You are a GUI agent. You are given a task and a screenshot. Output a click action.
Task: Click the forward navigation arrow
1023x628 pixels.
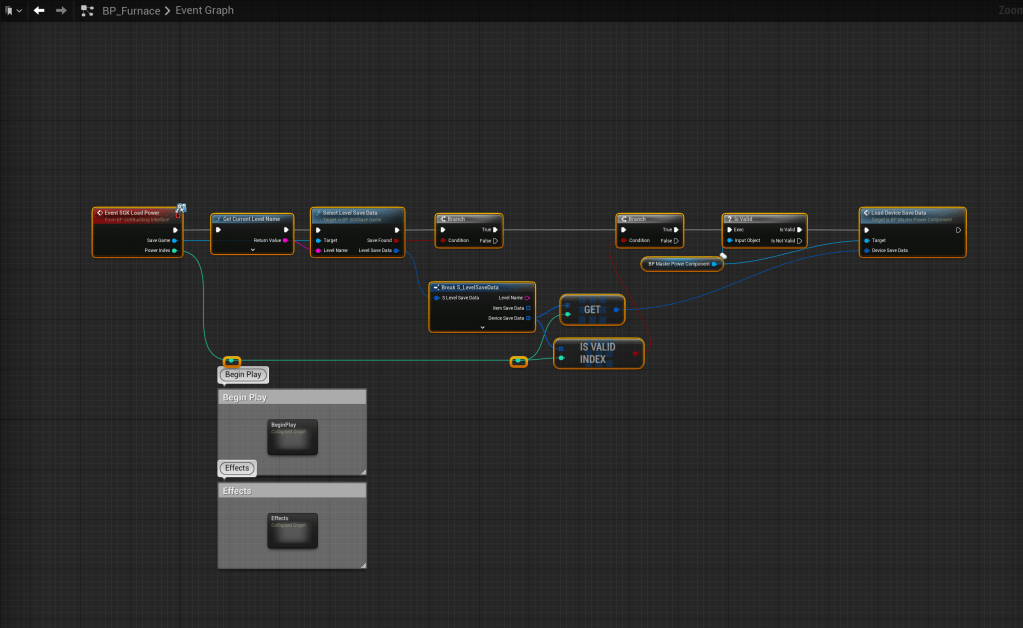coord(61,10)
